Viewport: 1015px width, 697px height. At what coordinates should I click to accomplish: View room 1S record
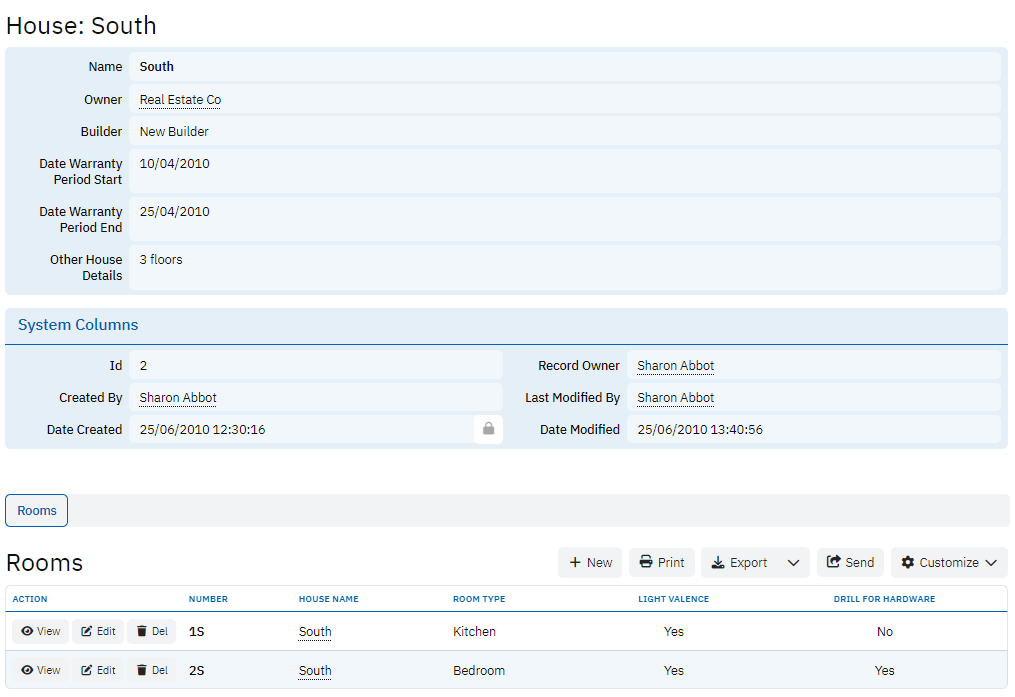pos(41,631)
